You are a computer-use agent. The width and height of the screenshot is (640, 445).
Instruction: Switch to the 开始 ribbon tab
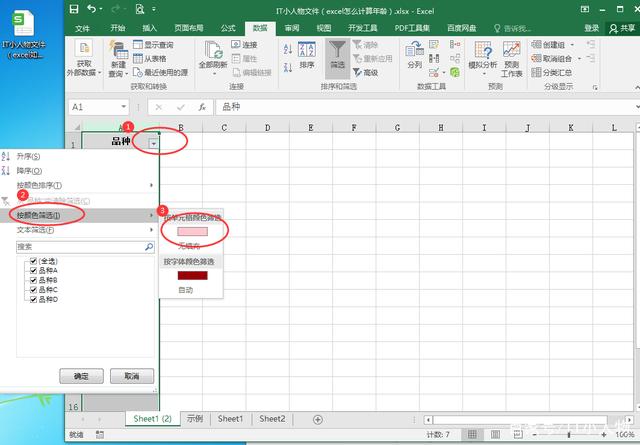pos(118,28)
